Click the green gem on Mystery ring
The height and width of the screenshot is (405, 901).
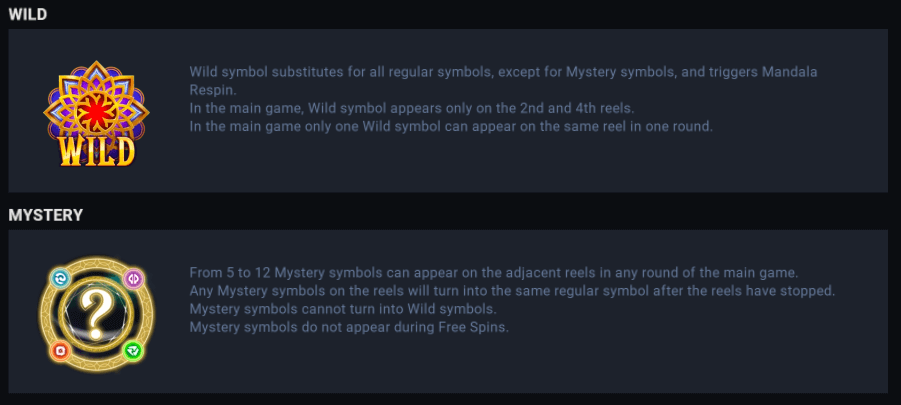133,350
